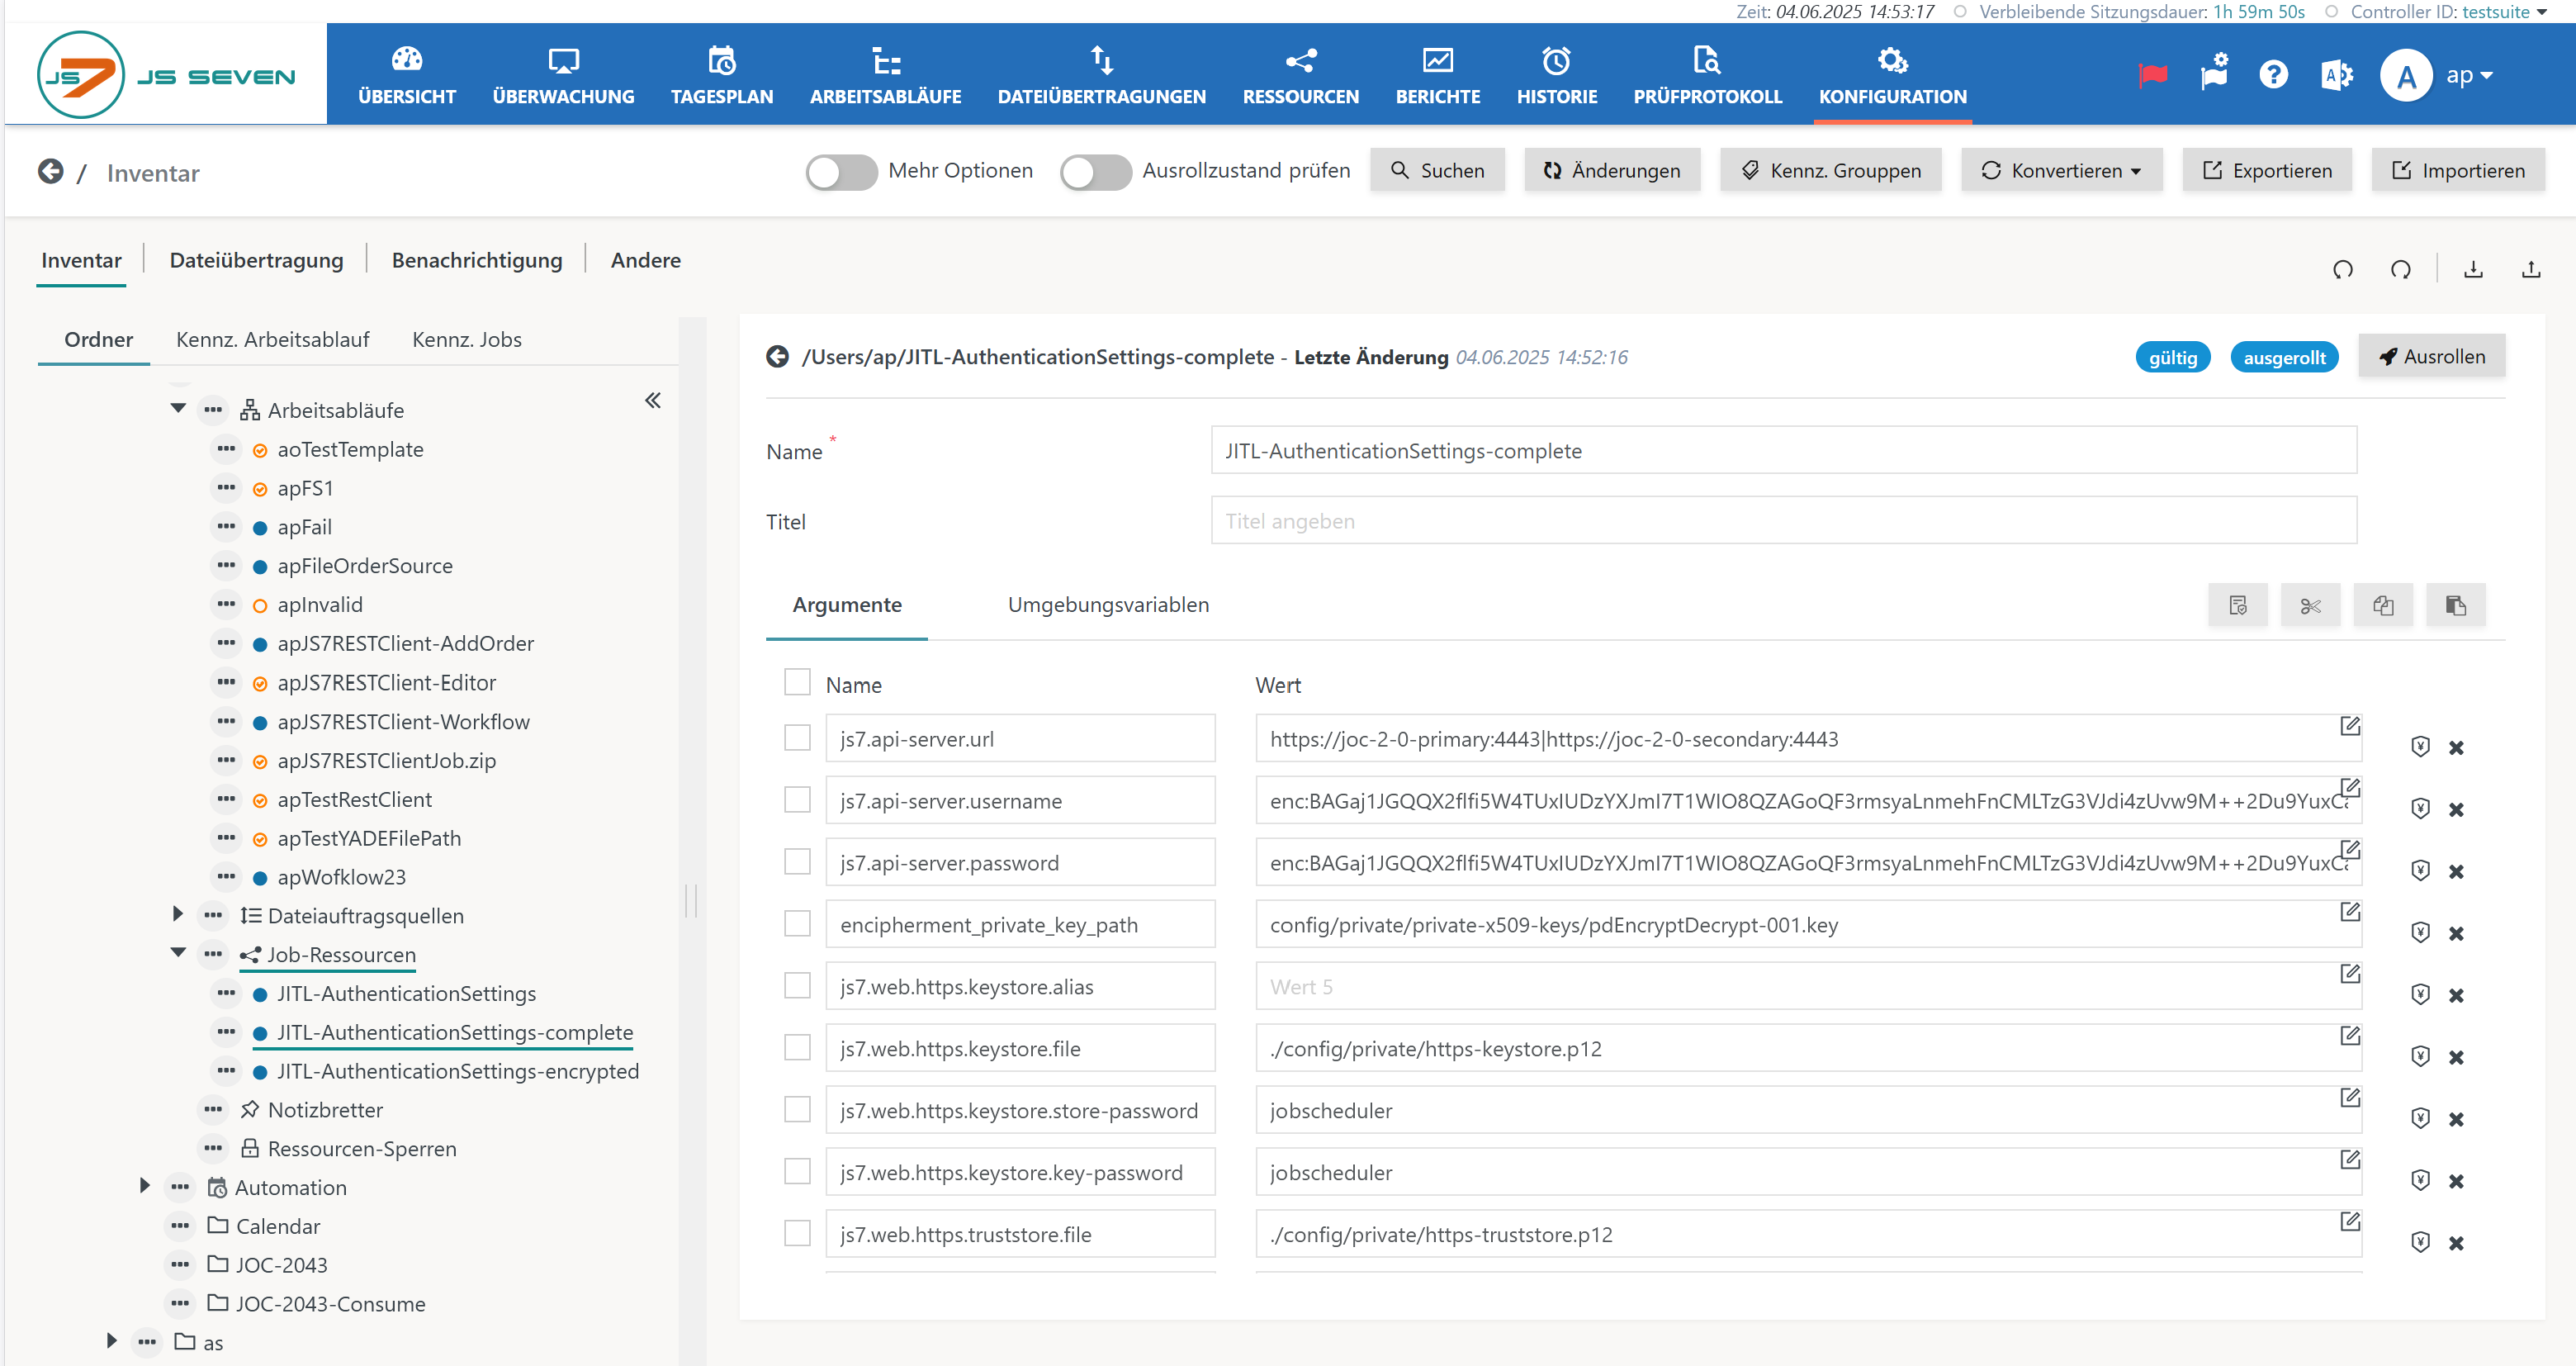
Task: Click the Ausrollen deploy button
Action: tap(2431, 356)
